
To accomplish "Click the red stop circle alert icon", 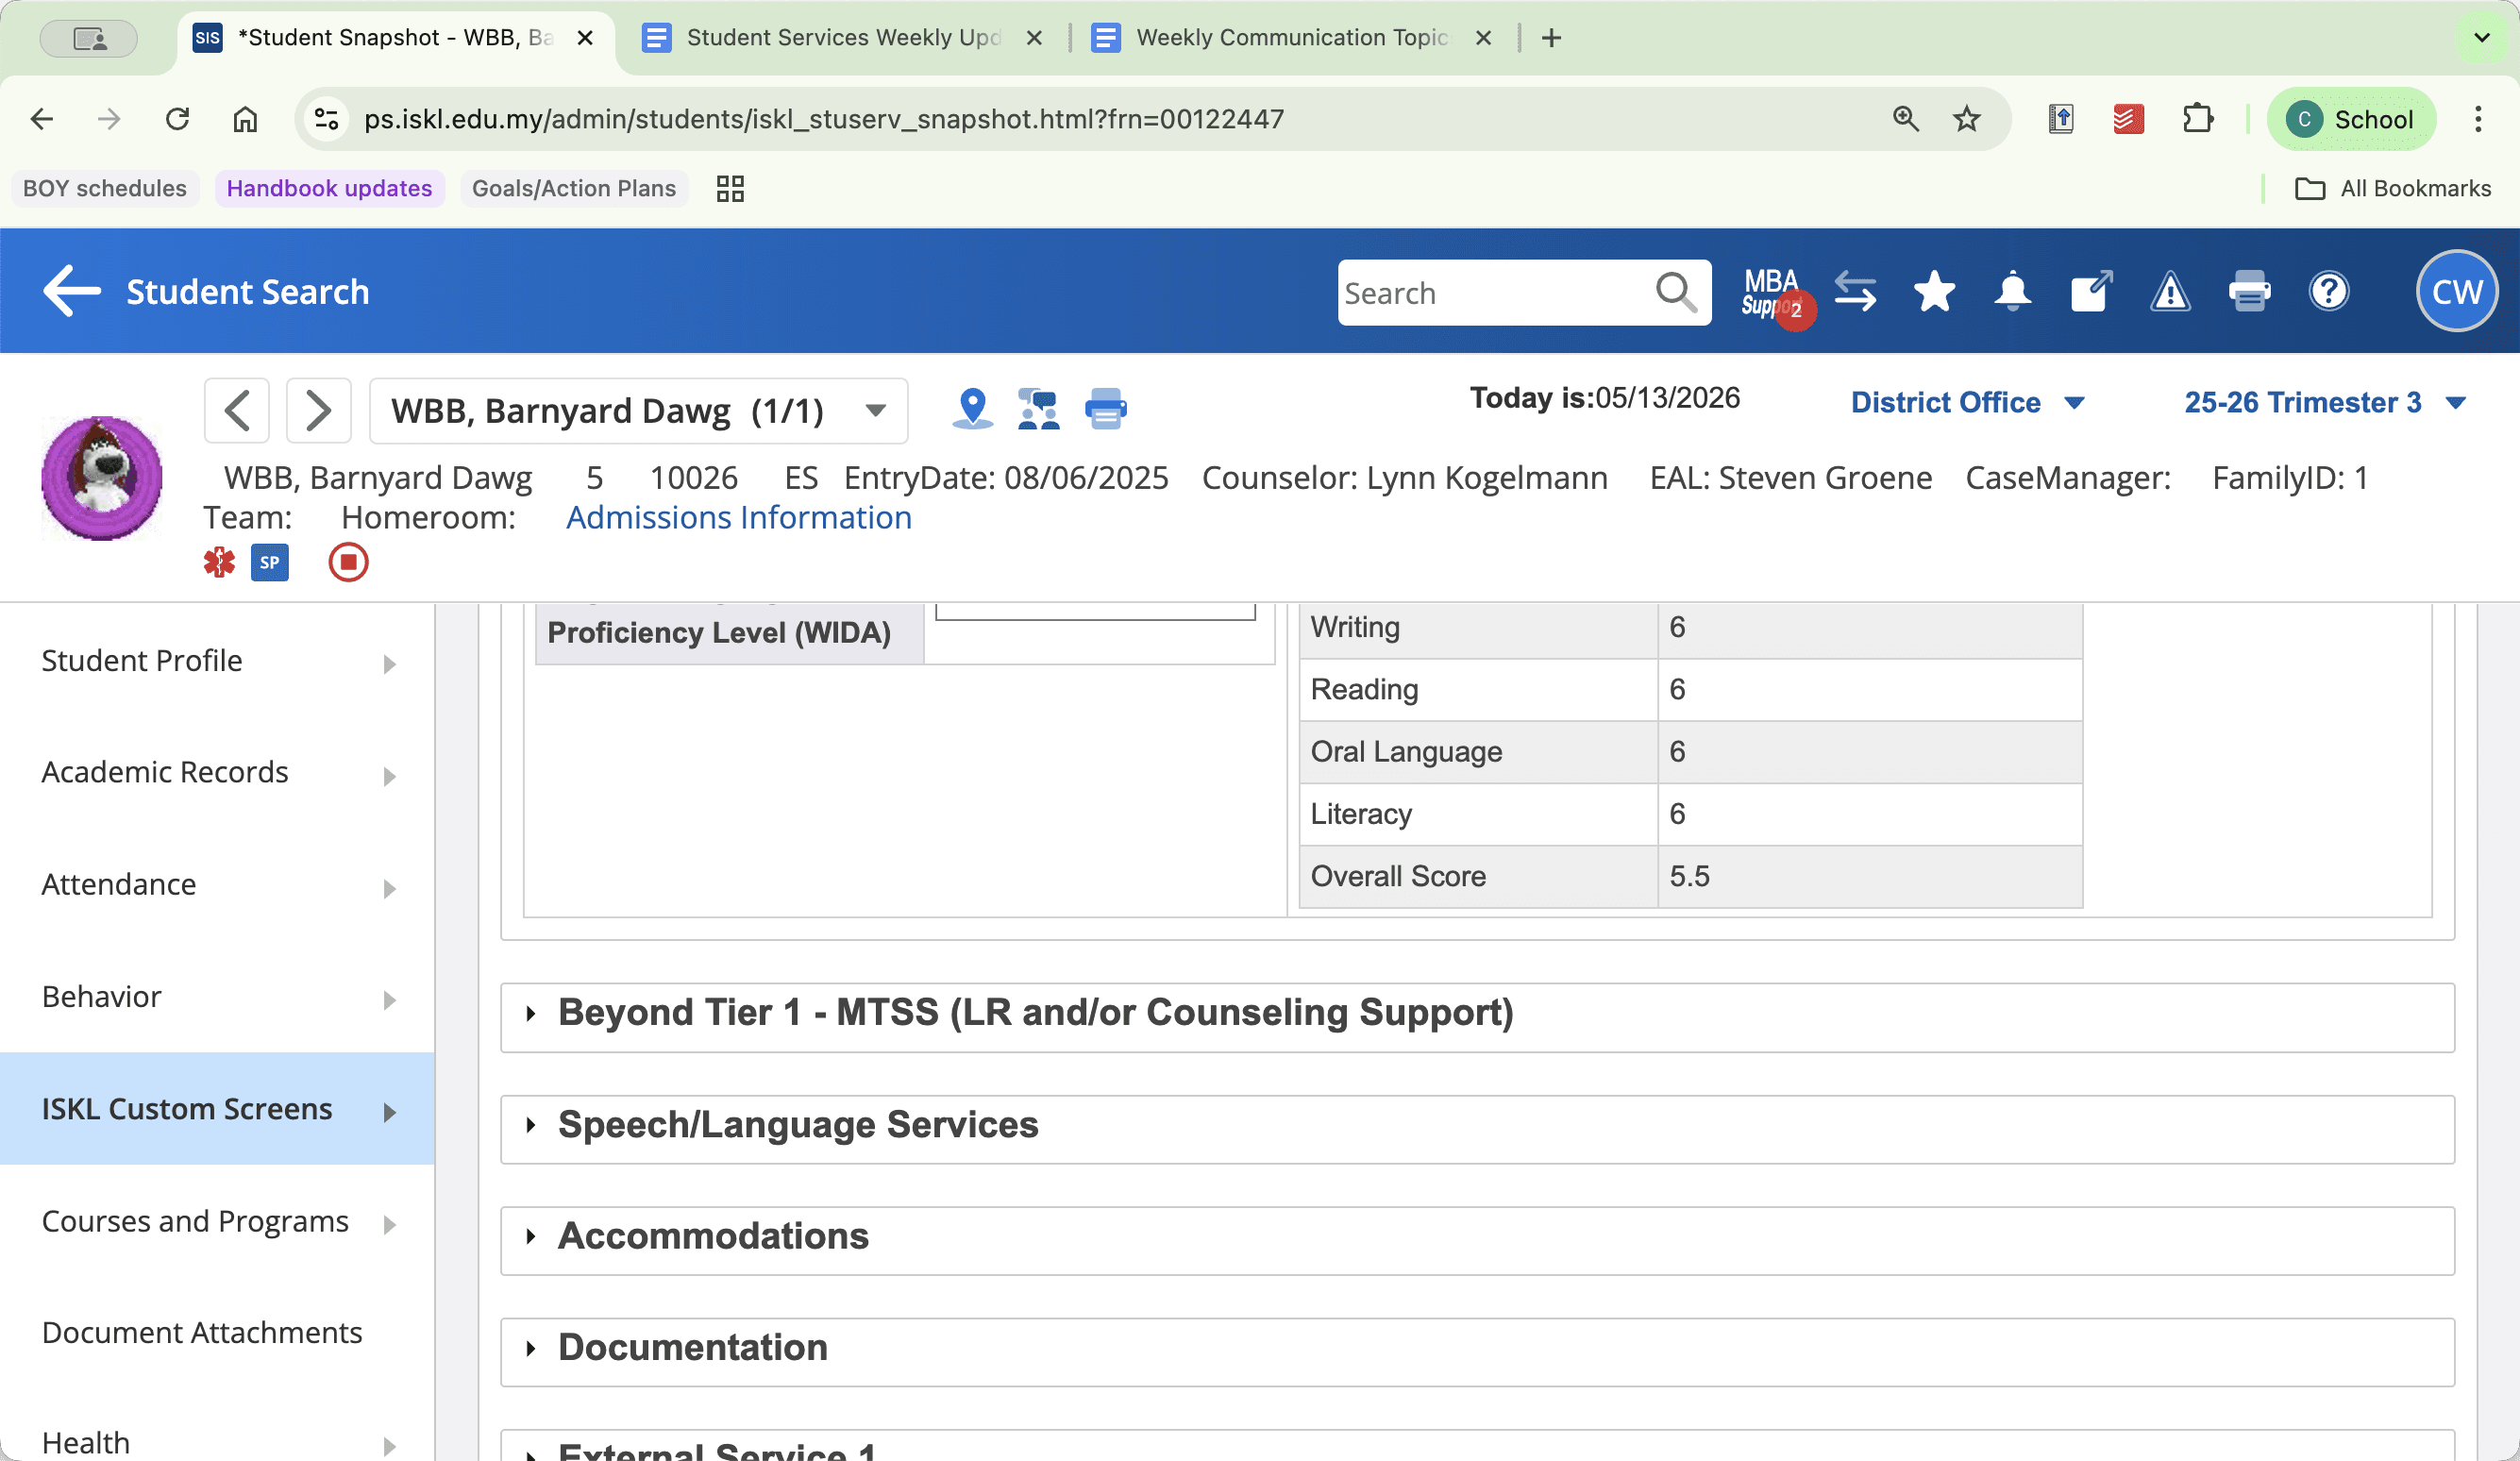I will coord(348,562).
